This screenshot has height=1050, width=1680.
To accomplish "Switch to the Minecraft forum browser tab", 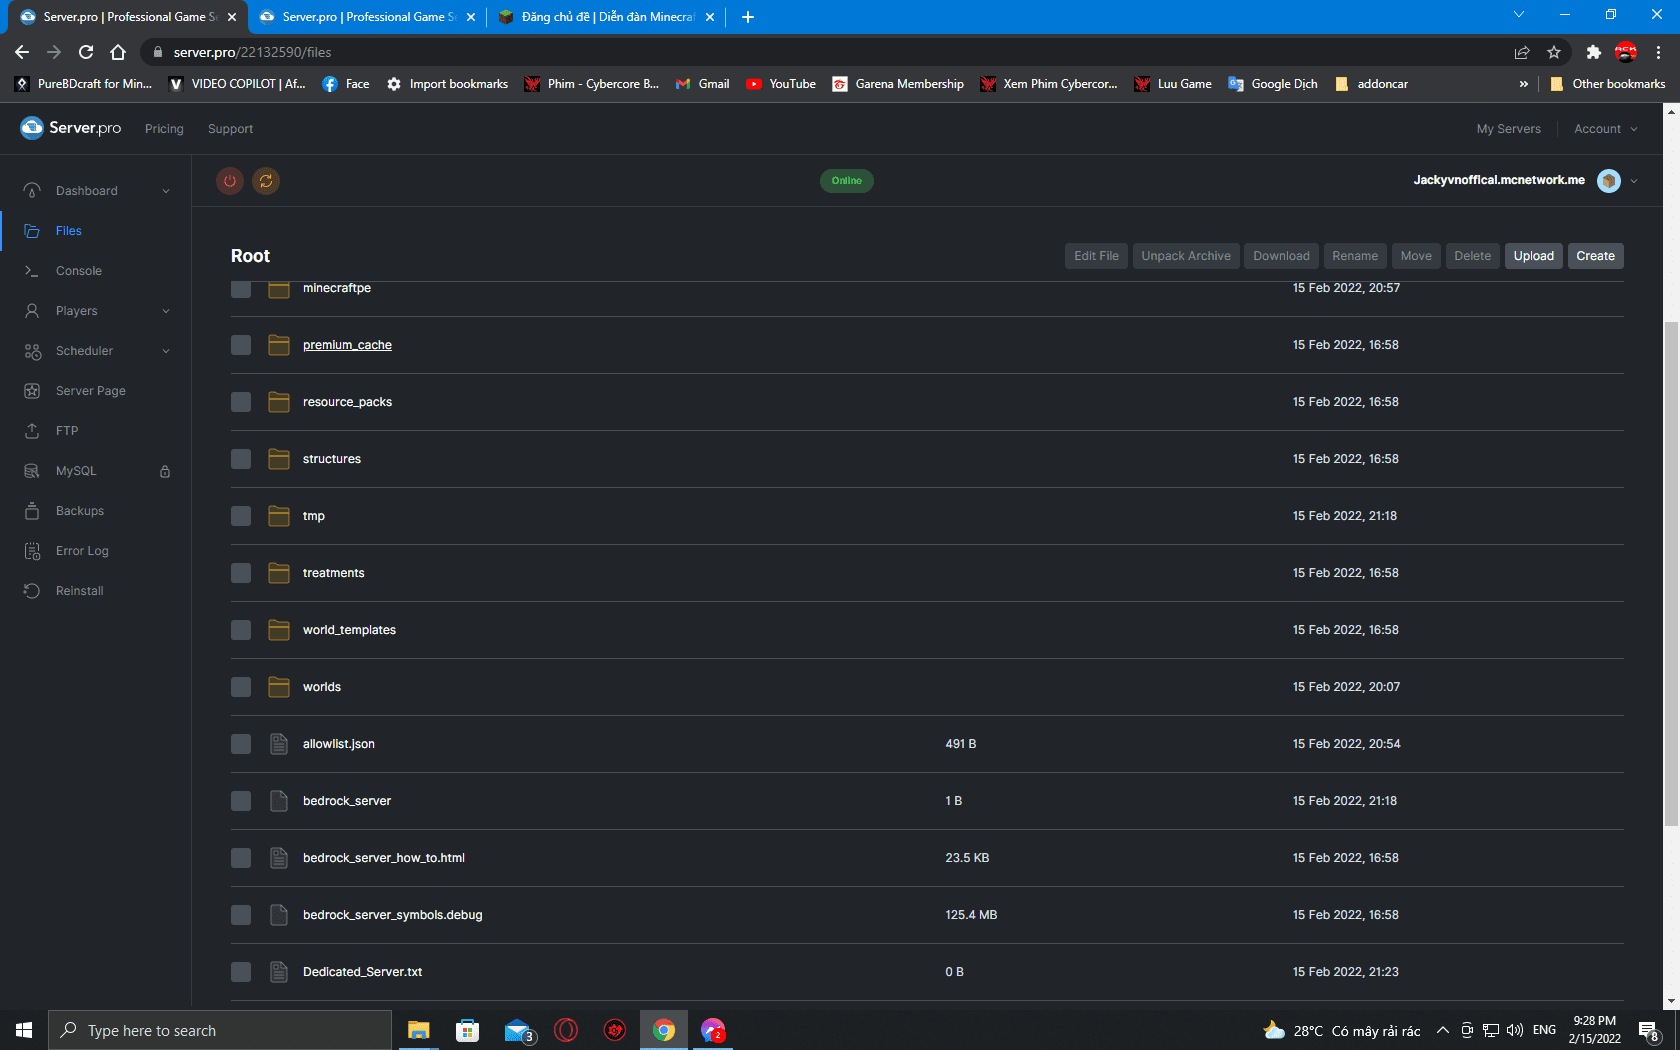I will tap(606, 17).
